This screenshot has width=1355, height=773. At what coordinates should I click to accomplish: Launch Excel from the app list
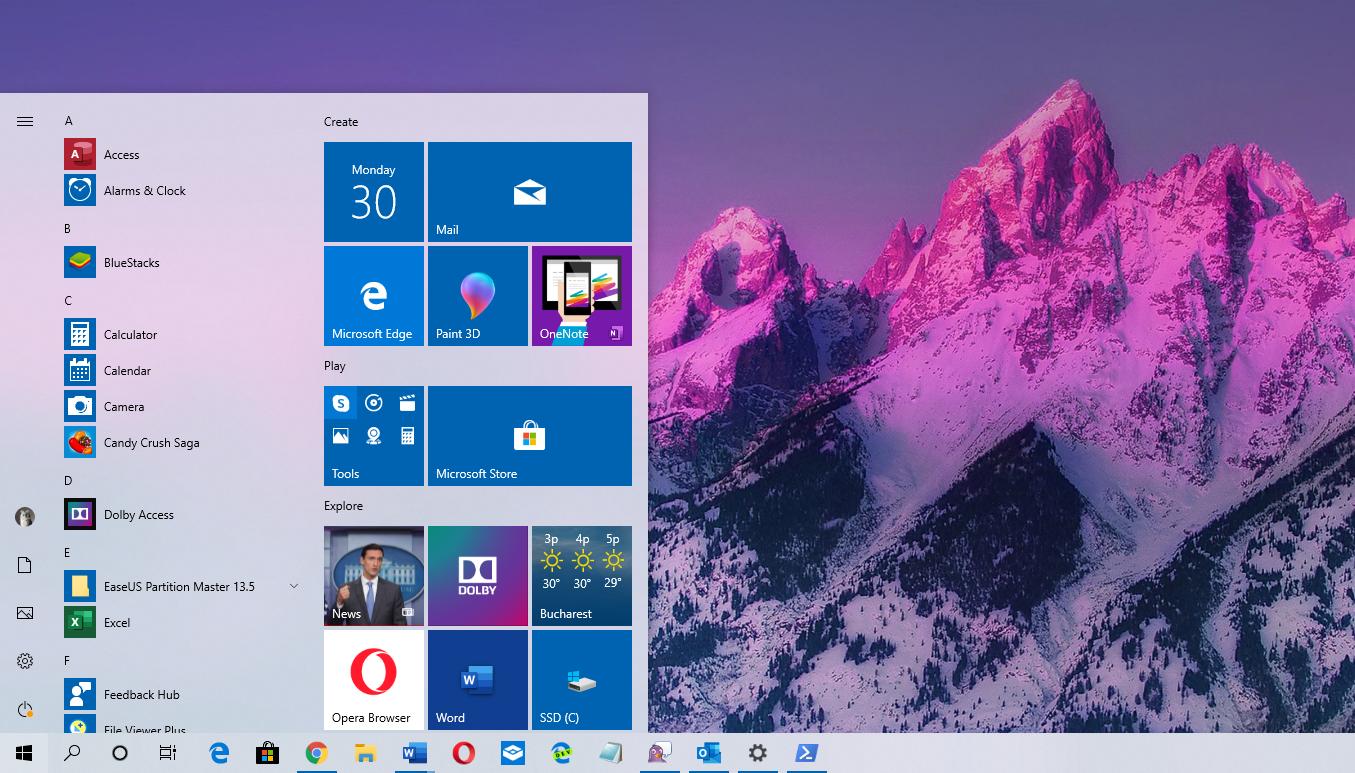click(180, 622)
